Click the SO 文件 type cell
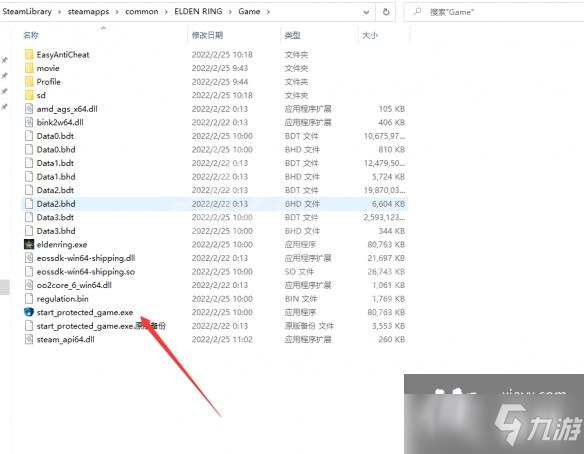 coord(299,272)
